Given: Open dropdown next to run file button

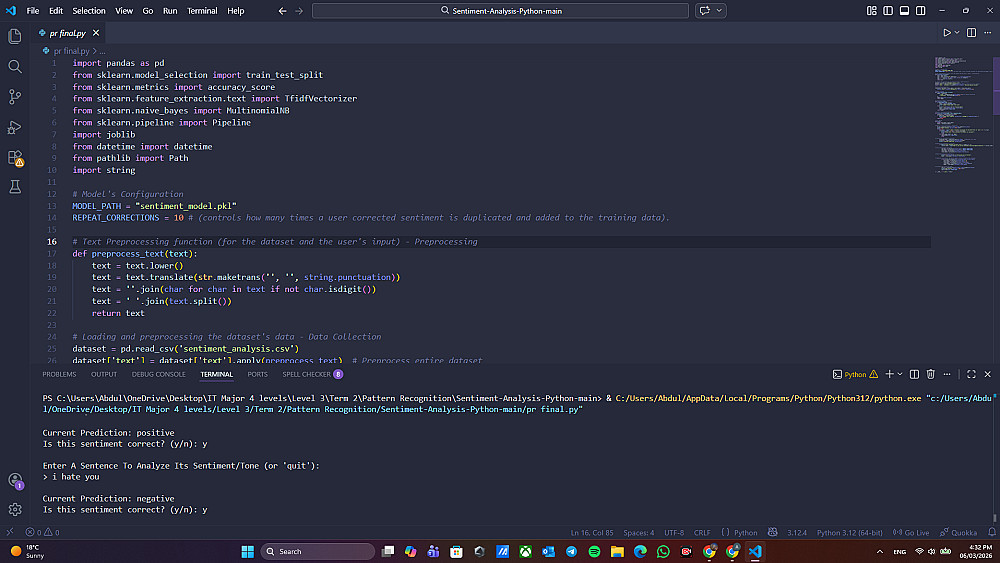Looking at the screenshot, I should pos(957,33).
